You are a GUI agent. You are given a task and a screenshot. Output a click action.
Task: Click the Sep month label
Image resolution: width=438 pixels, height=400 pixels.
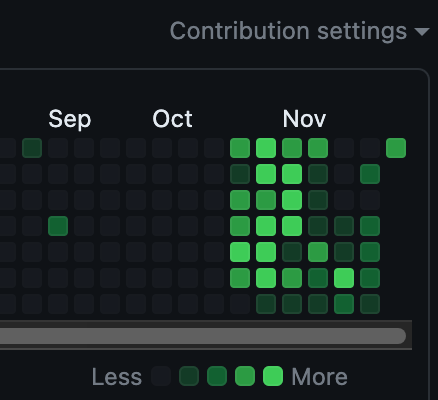(70, 119)
